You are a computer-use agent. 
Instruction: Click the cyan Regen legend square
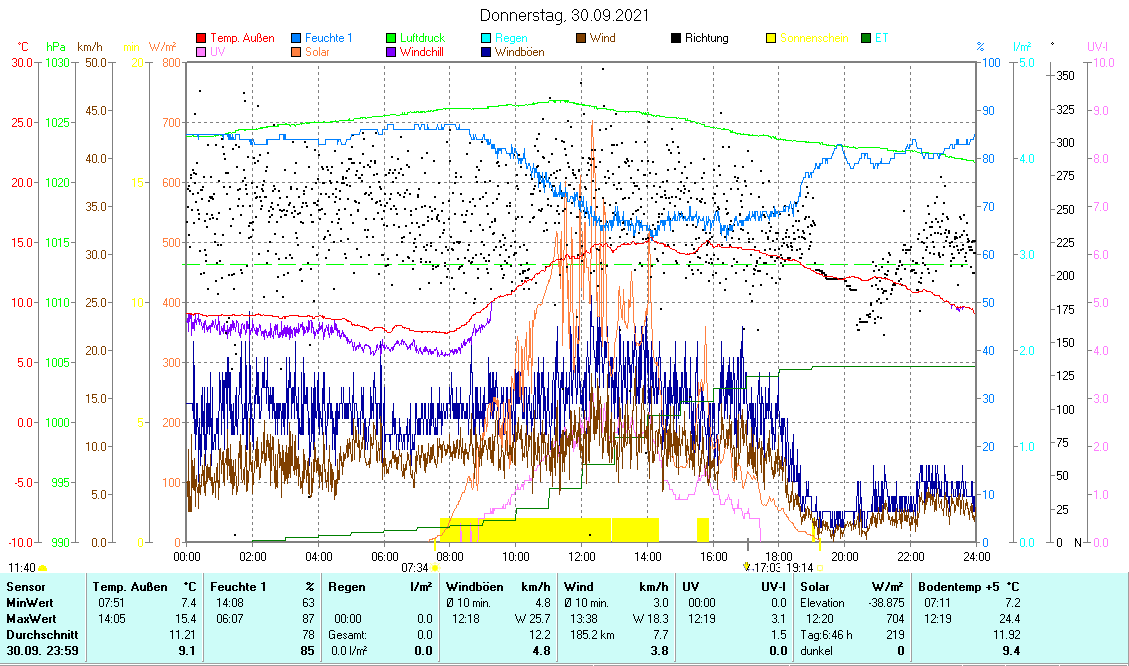coord(486,38)
